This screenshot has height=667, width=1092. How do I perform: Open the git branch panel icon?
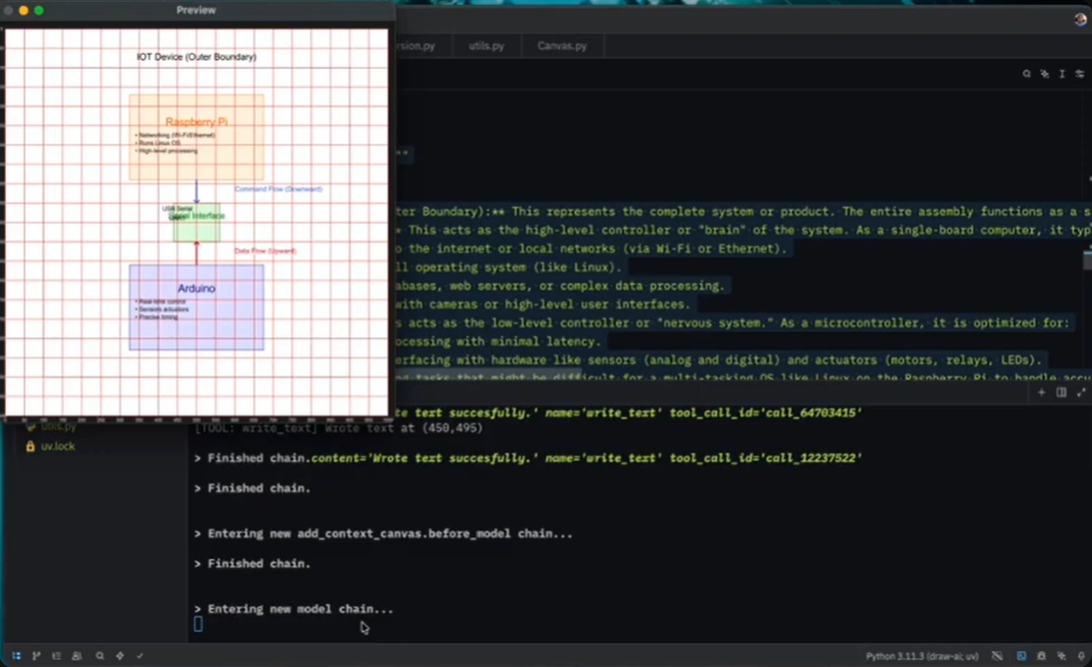[x=36, y=656]
